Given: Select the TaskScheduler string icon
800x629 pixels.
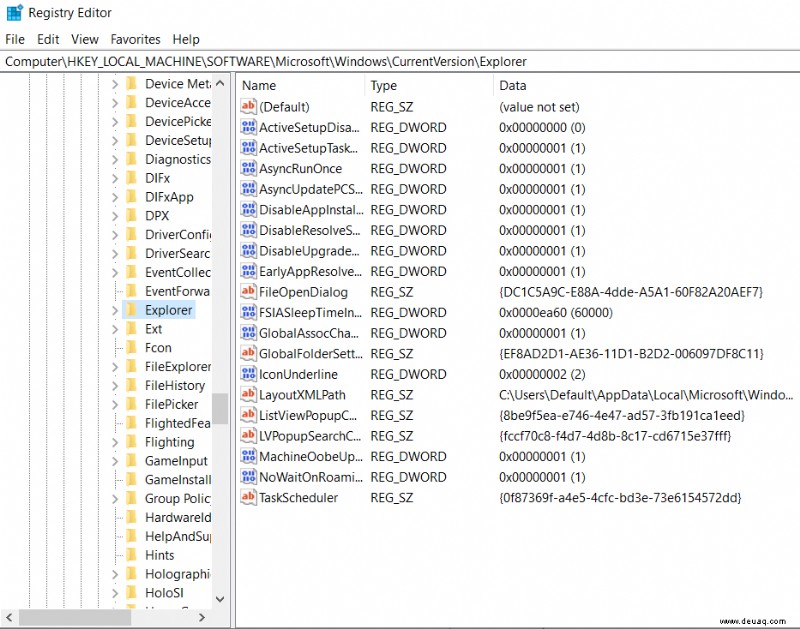Looking at the screenshot, I should pos(248,497).
